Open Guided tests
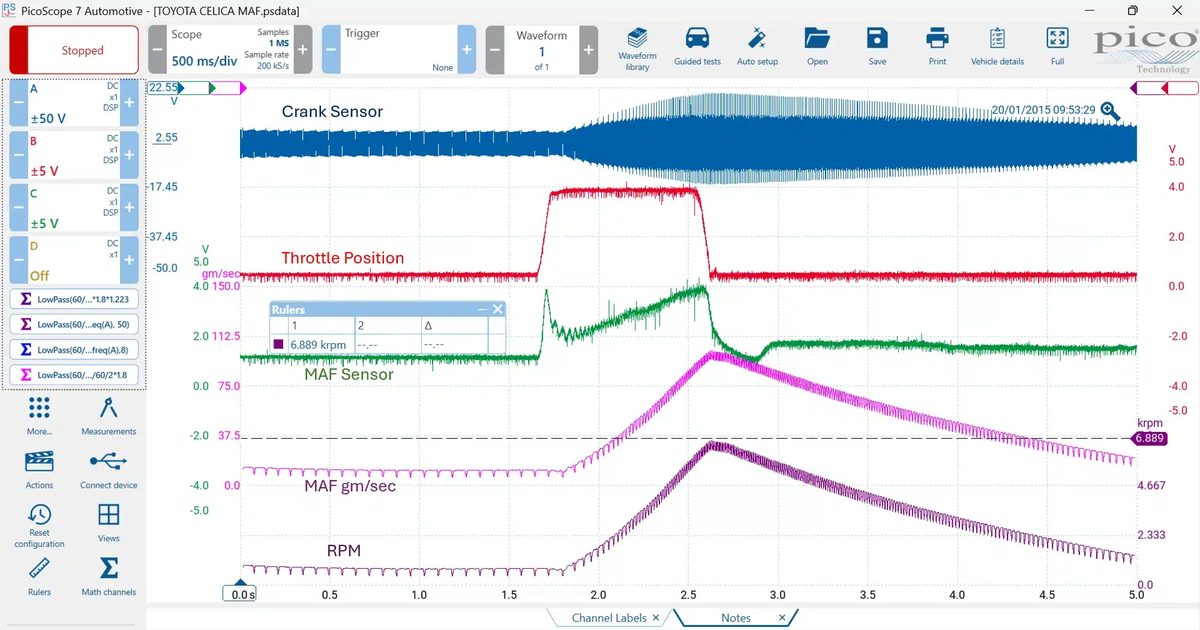The height and width of the screenshot is (630, 1200). [x=697, y=47]
